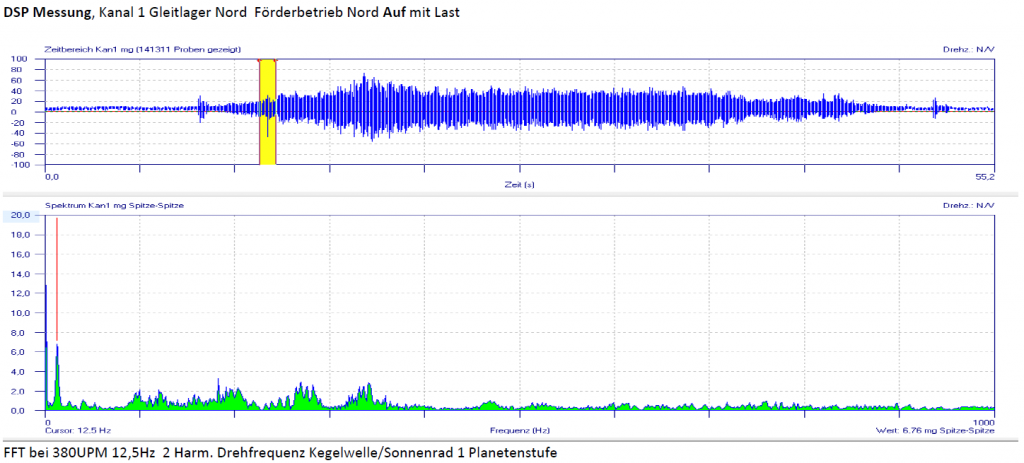Click the right red marker atop yellow selection
The height and width of the screenshot is (463, 1024).
[x=275, y=61]
